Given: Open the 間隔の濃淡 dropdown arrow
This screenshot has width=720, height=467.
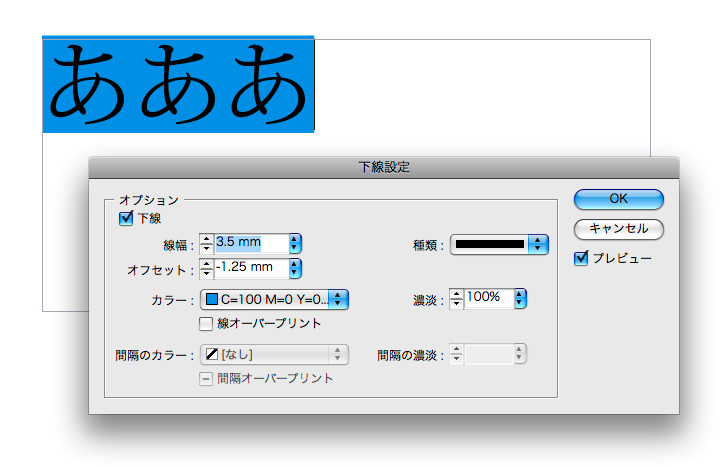Looking at the screenshot, I should [x=519, y=354].
